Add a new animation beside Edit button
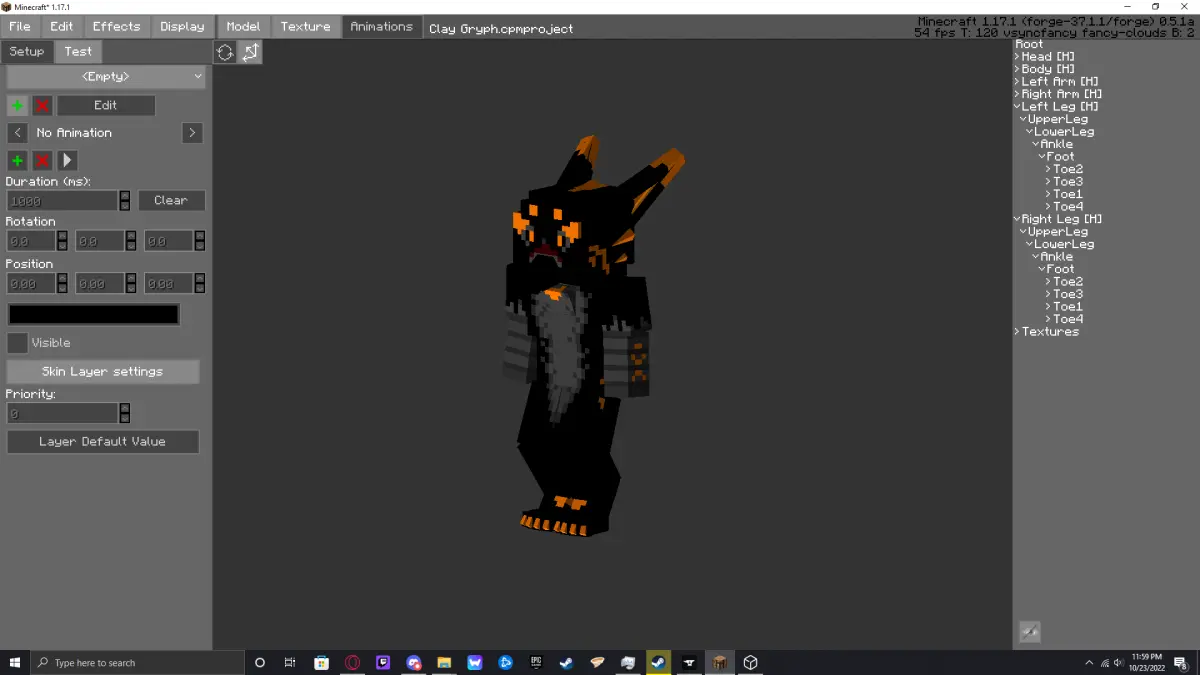Image resolution: width=1200 pixels, height=675 pixels. point(17,105)
